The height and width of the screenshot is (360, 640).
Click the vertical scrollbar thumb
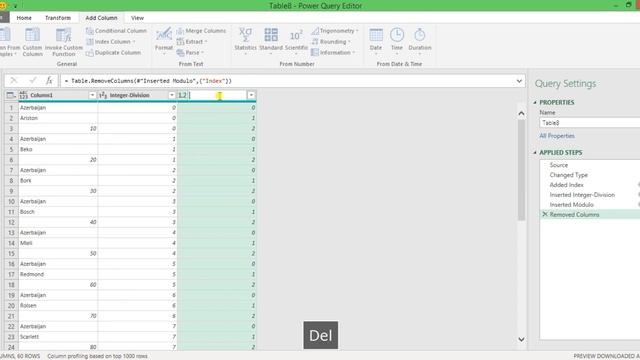(521, 170)
